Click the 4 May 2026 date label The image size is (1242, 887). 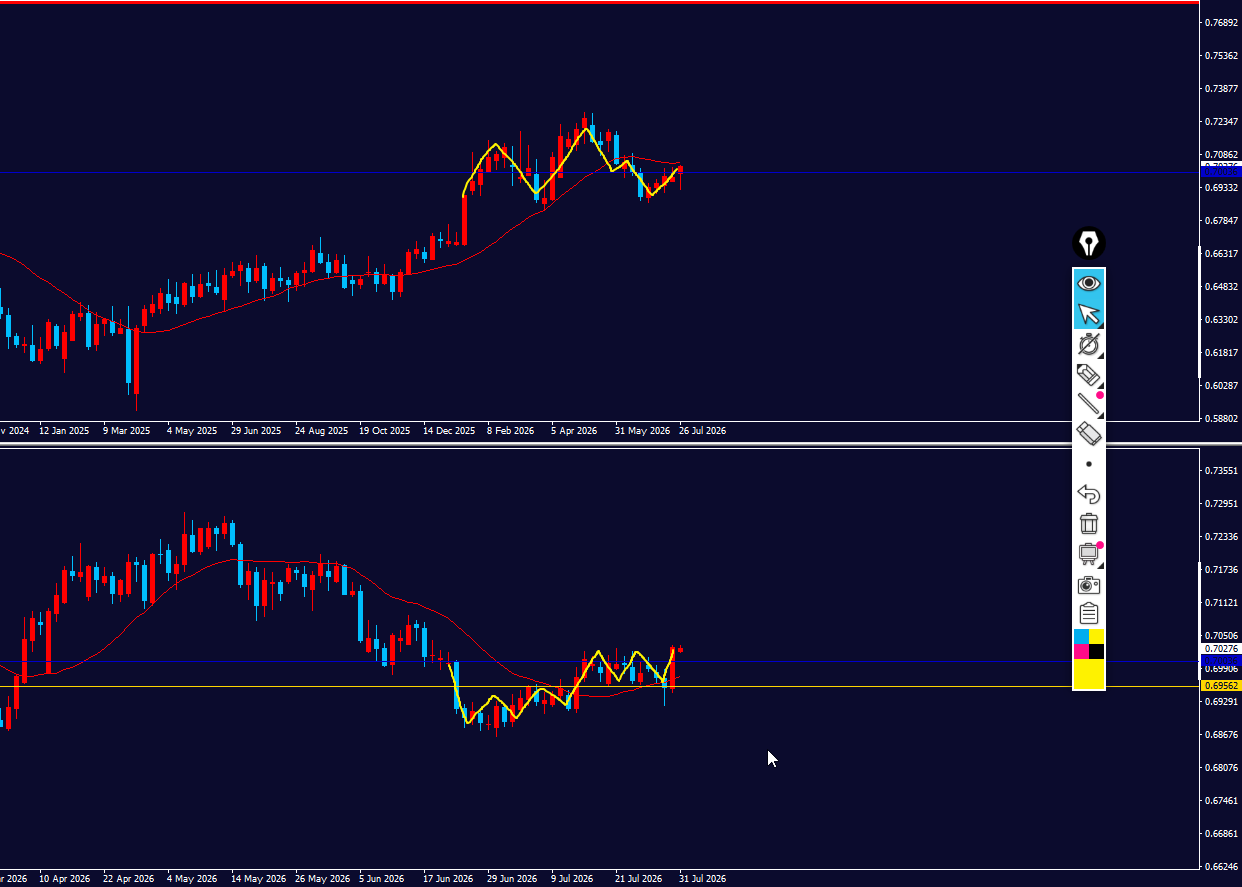pyautogui.click(x=192, y=879)
